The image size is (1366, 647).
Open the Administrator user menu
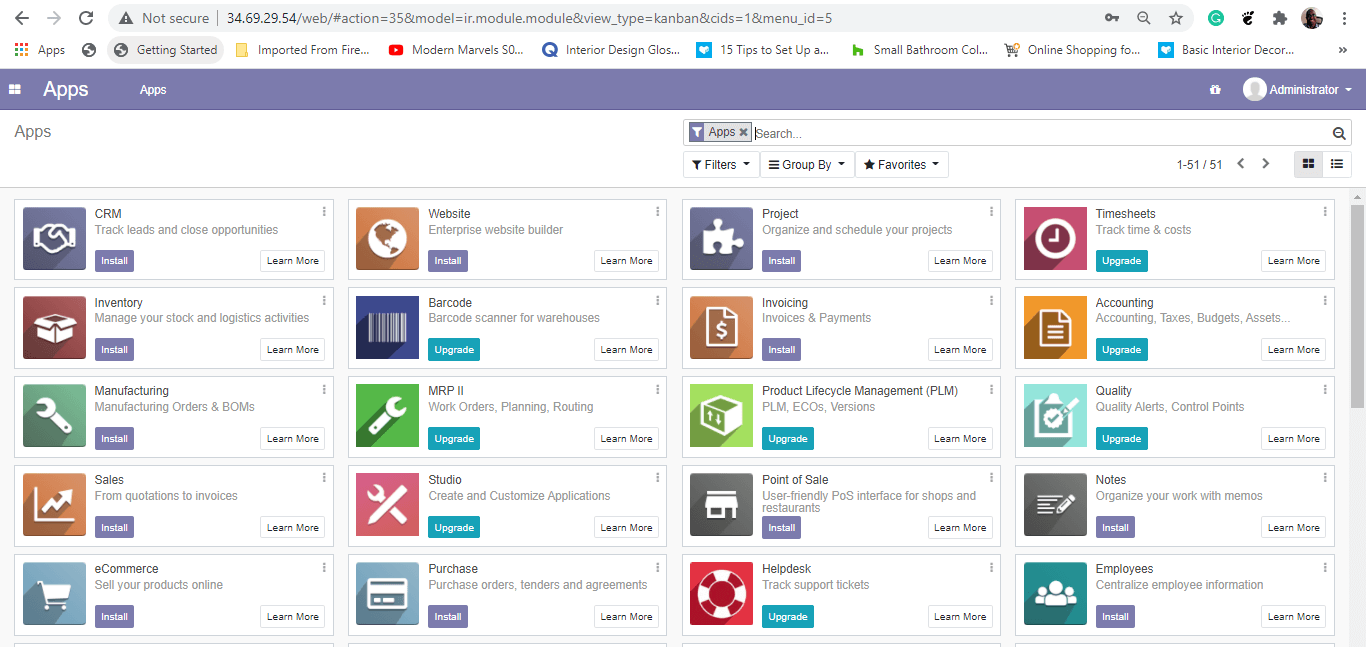pyautogui.click(x=1298, y=90)
